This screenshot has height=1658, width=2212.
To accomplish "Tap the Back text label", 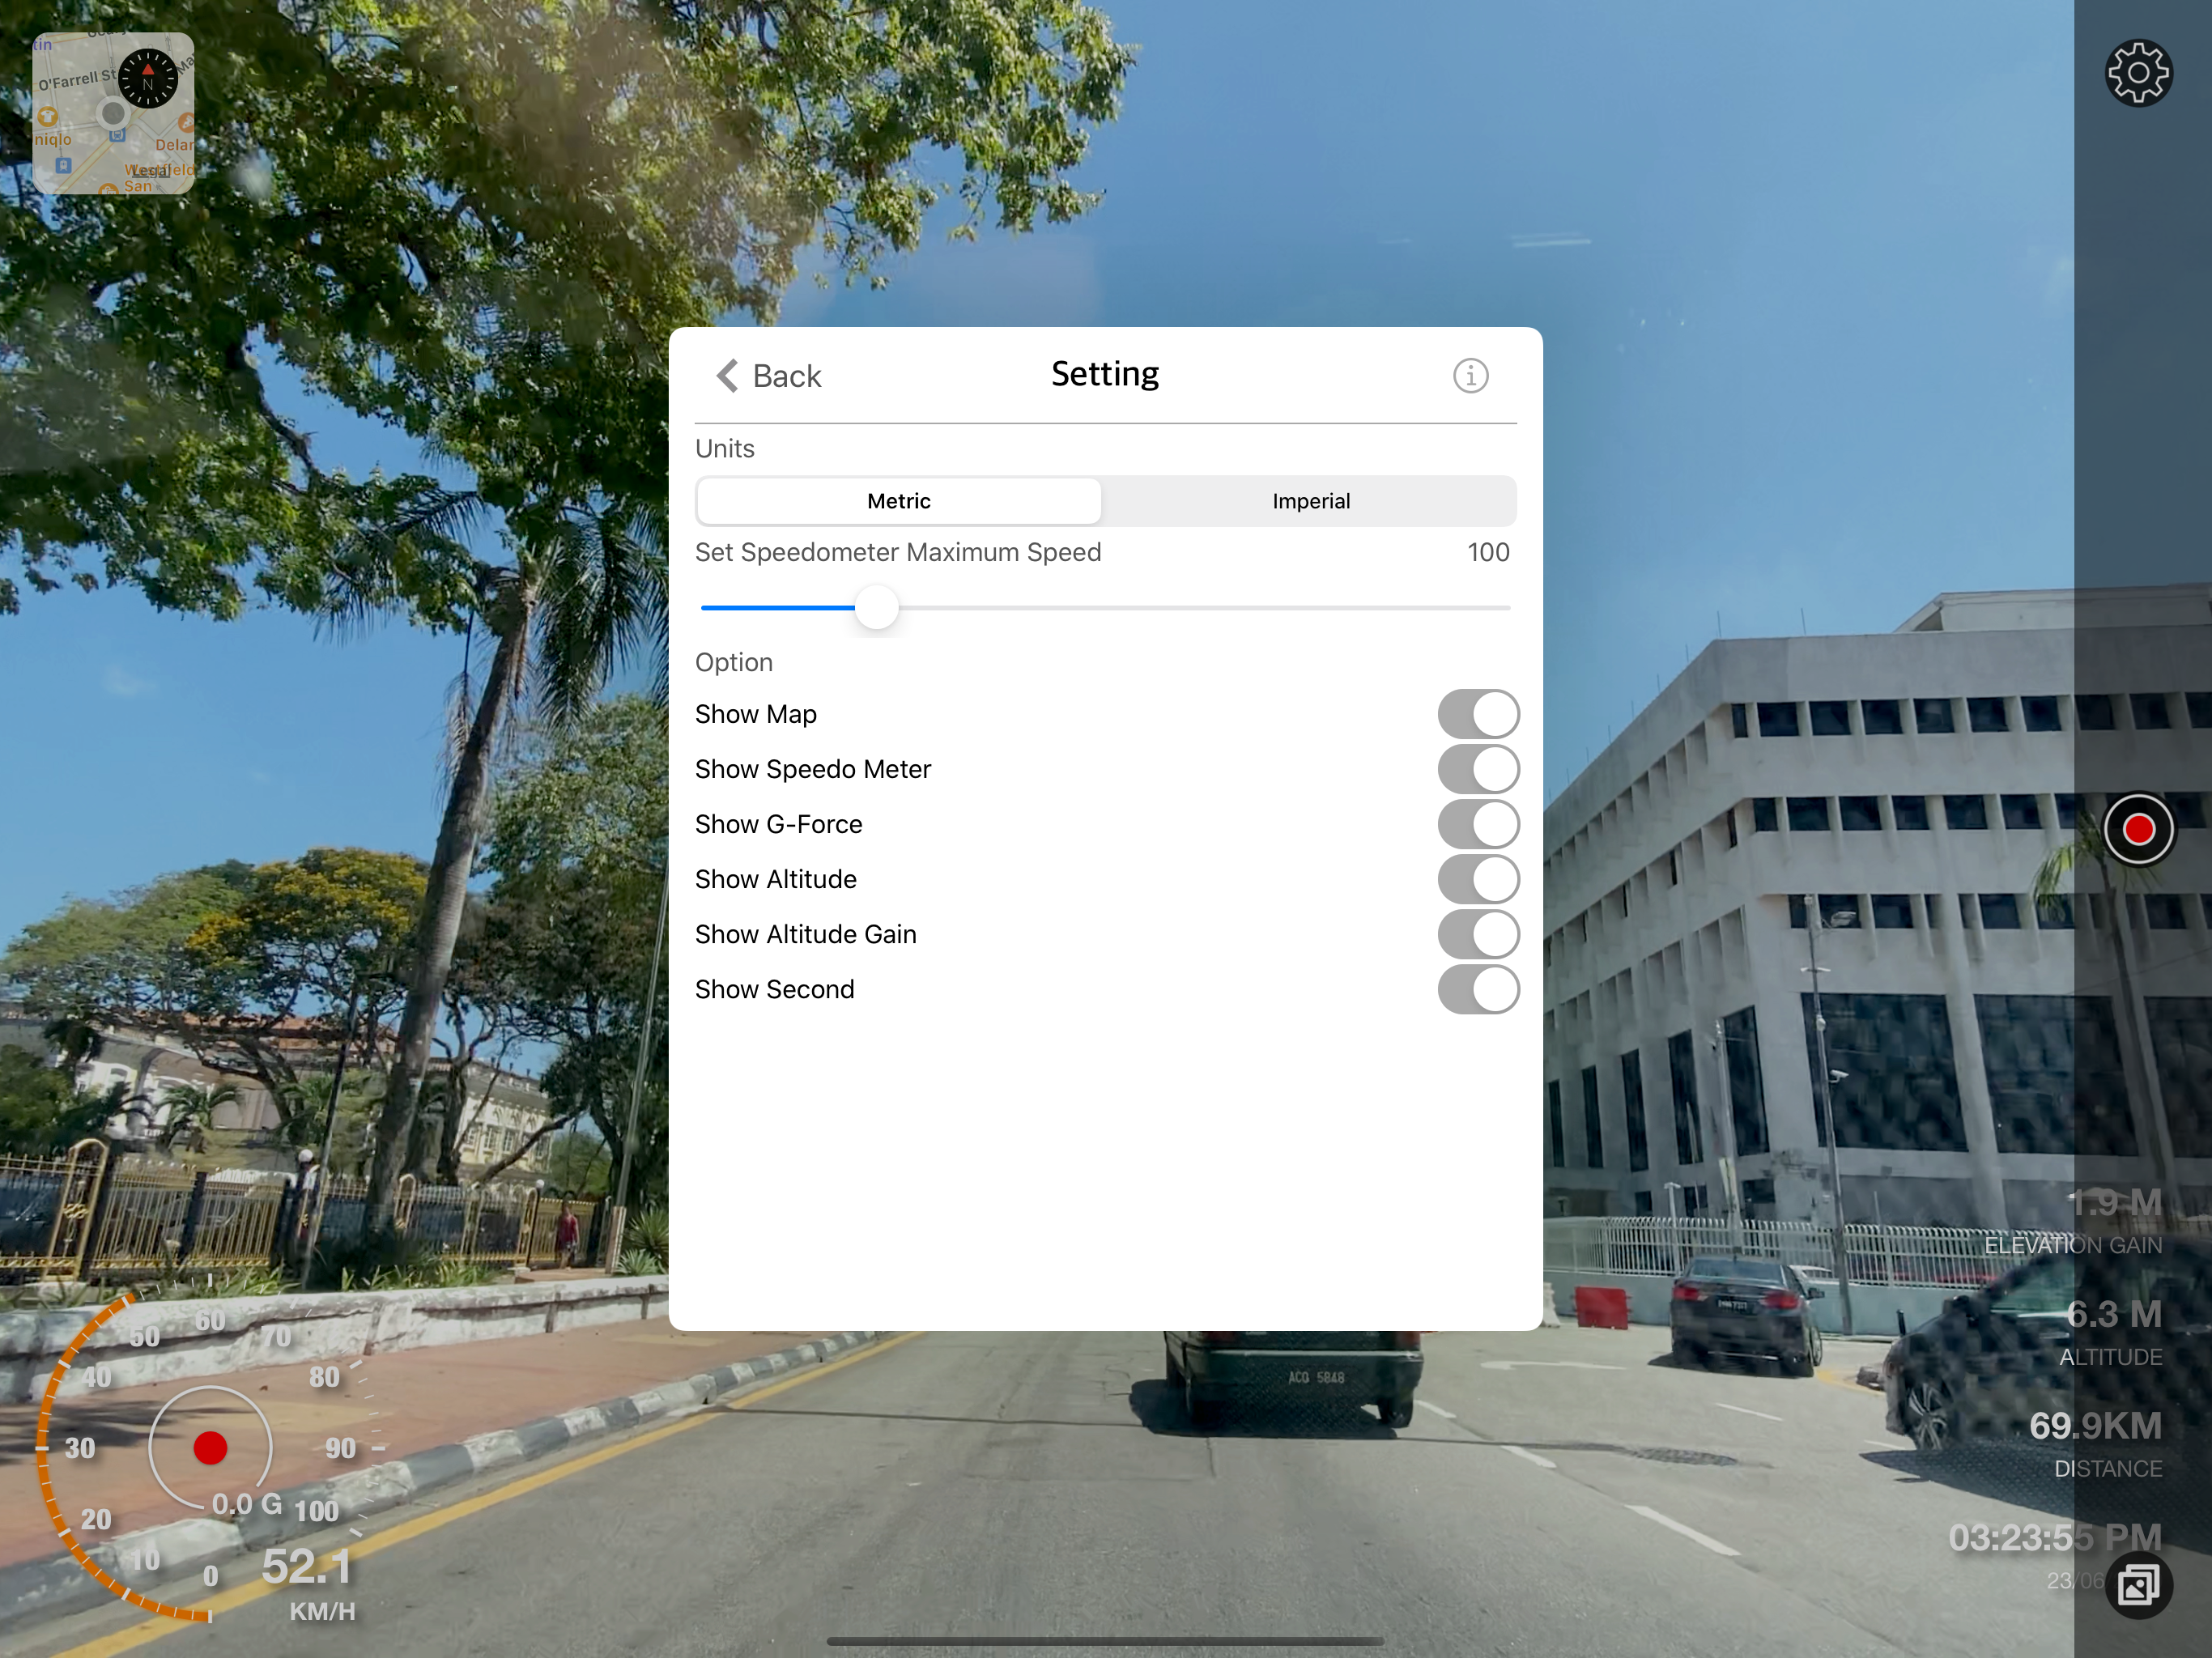I will (786, 376).
